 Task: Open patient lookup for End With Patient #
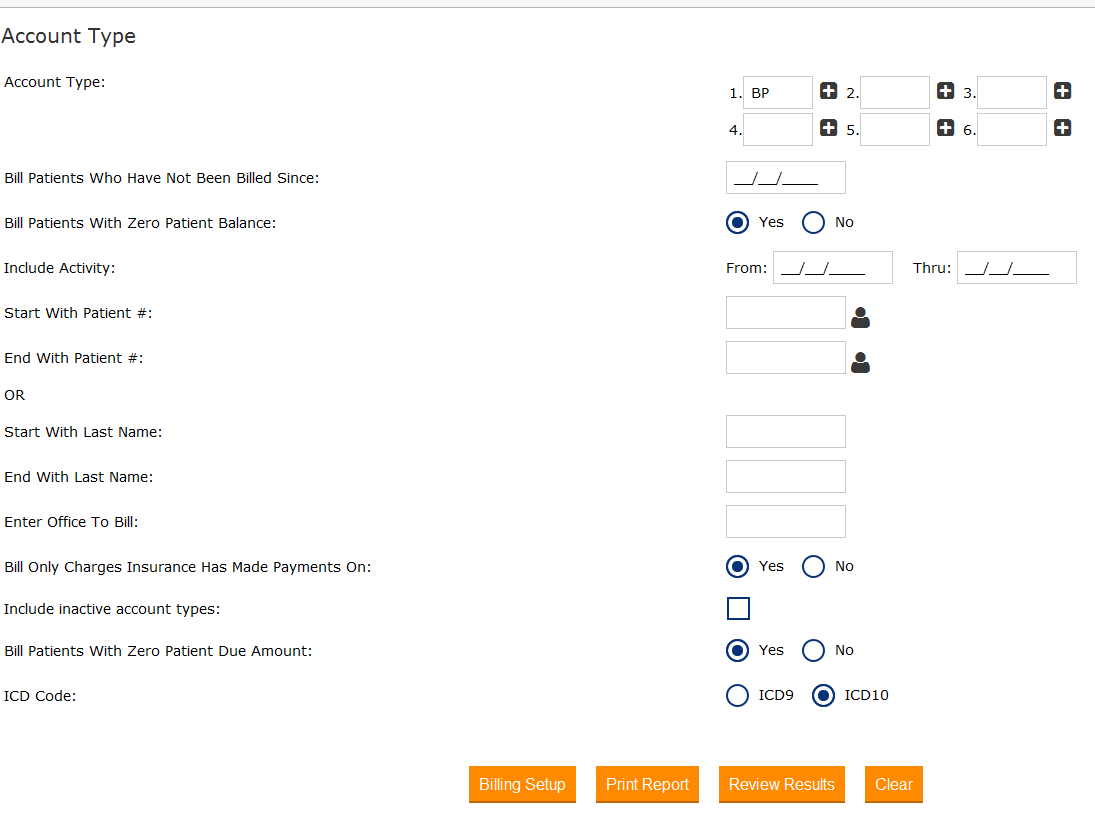[x=860, y=362]
